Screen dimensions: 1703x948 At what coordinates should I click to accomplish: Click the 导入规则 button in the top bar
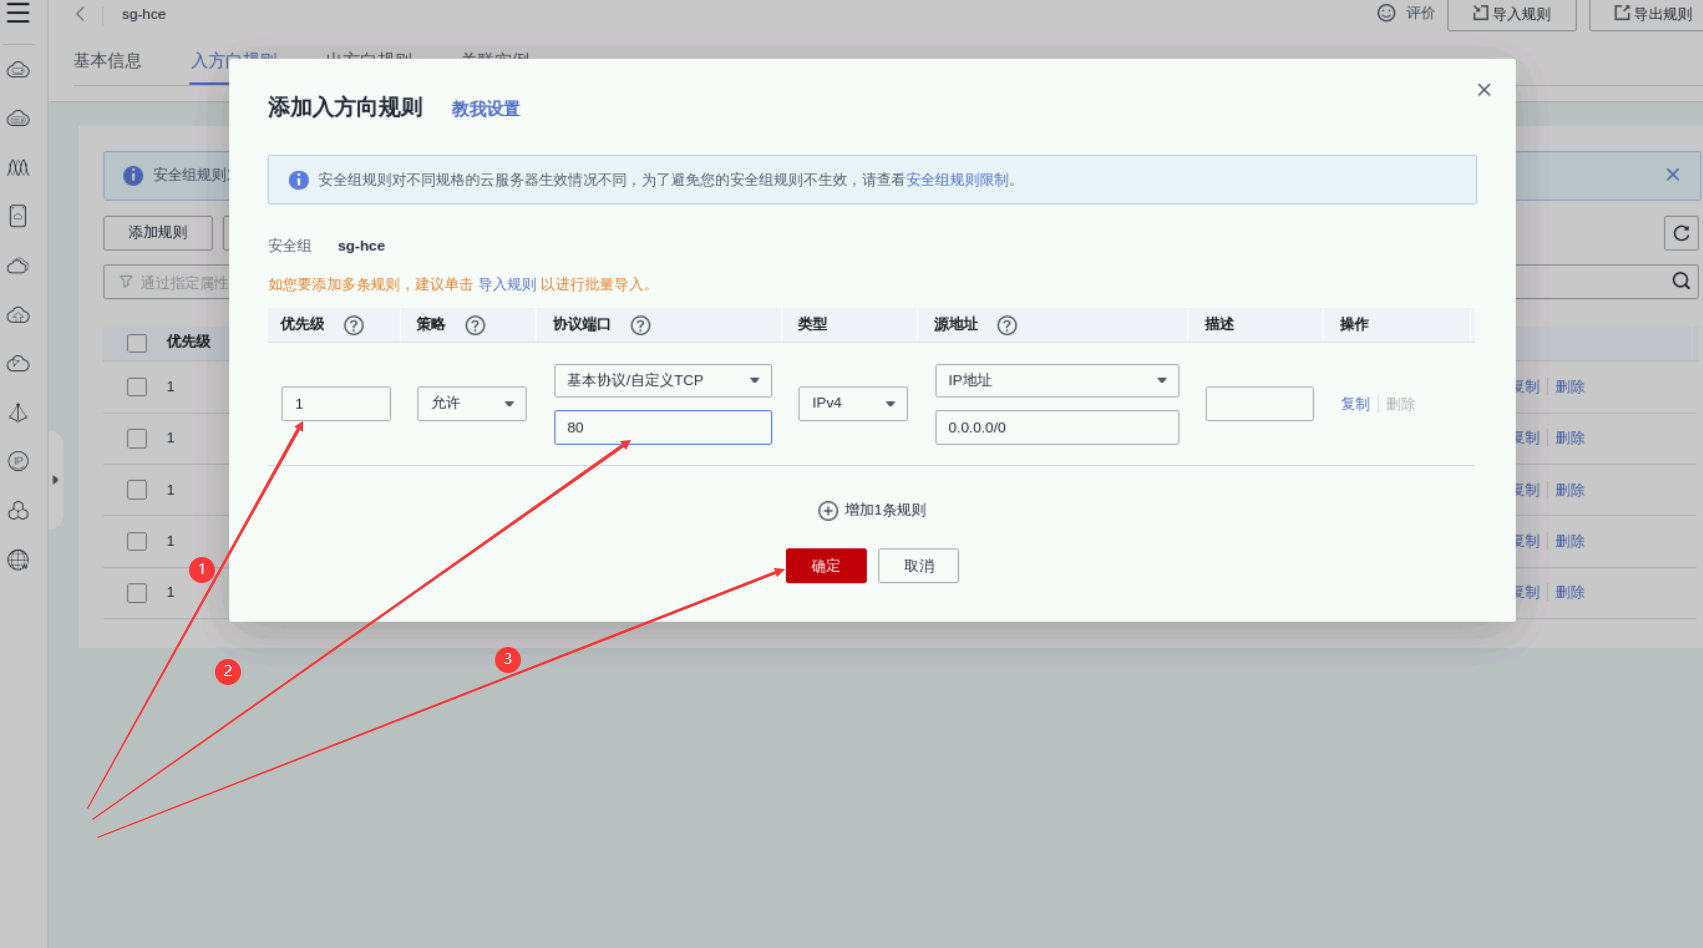tap(1512, 14)
